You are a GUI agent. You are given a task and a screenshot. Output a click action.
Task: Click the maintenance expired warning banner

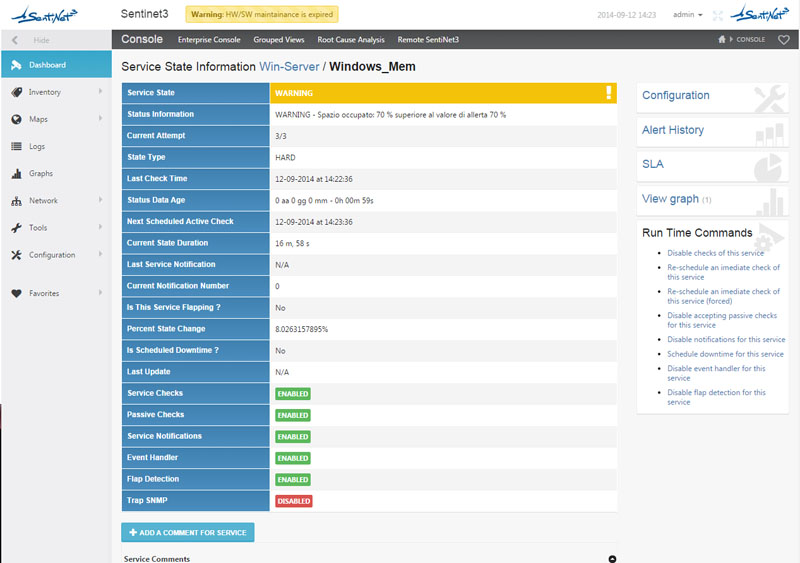(262, 14)
